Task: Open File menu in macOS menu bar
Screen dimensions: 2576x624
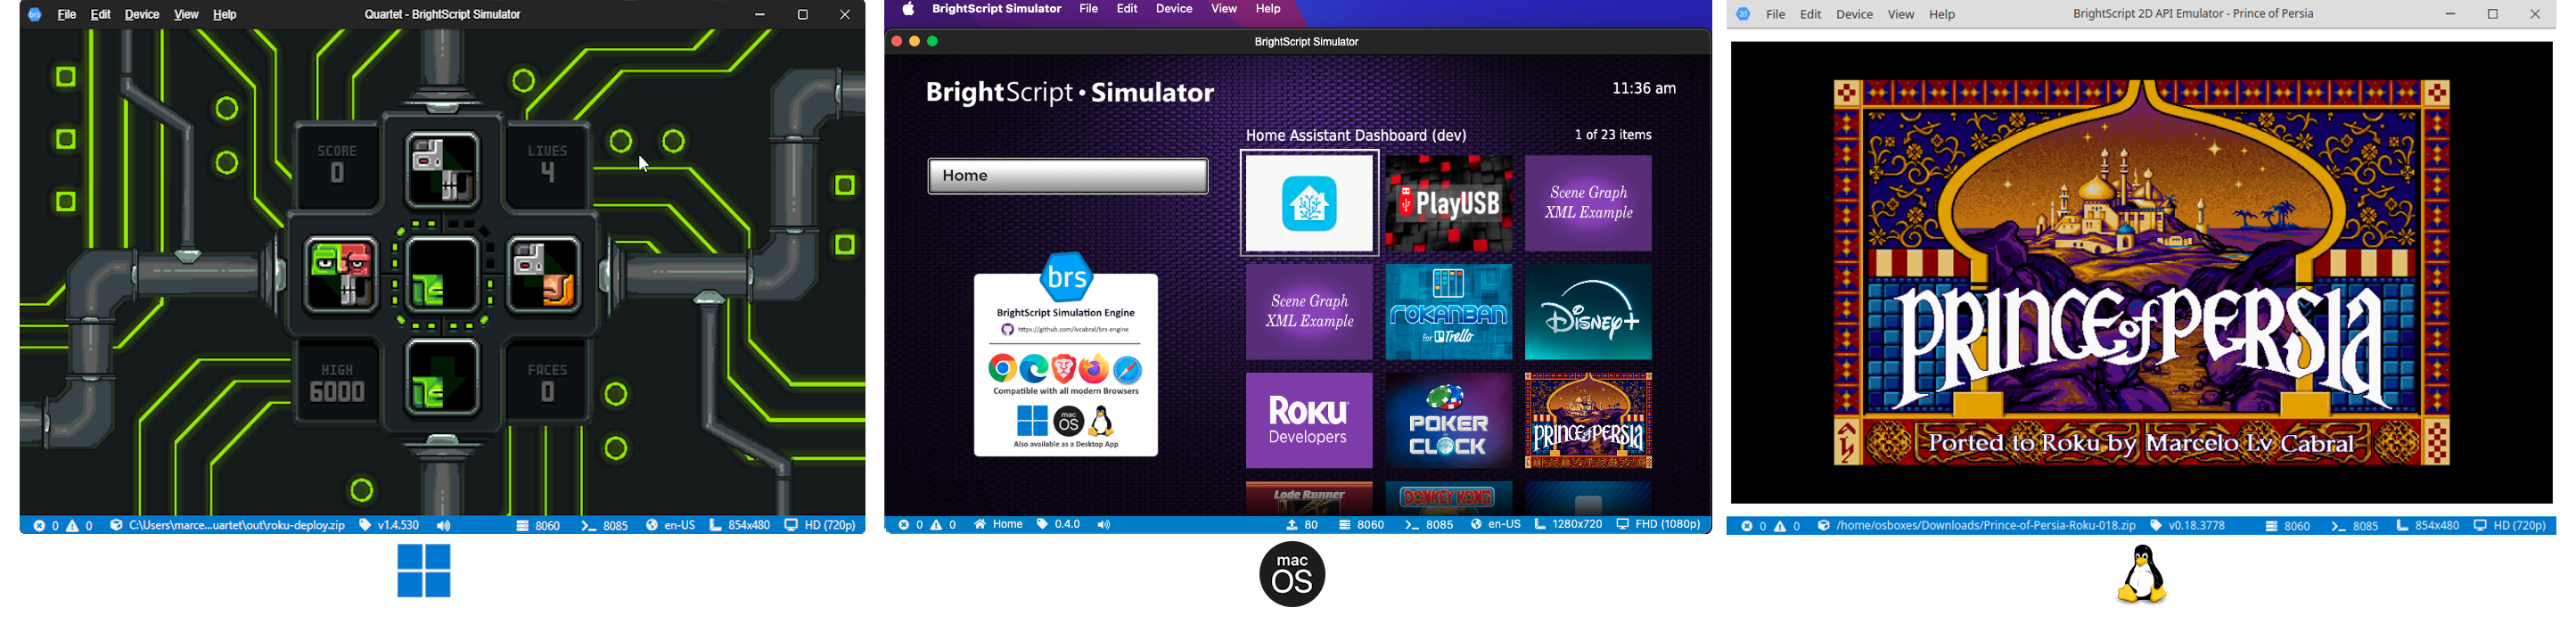Action: pyautogui.click(x=1088, y=9)
